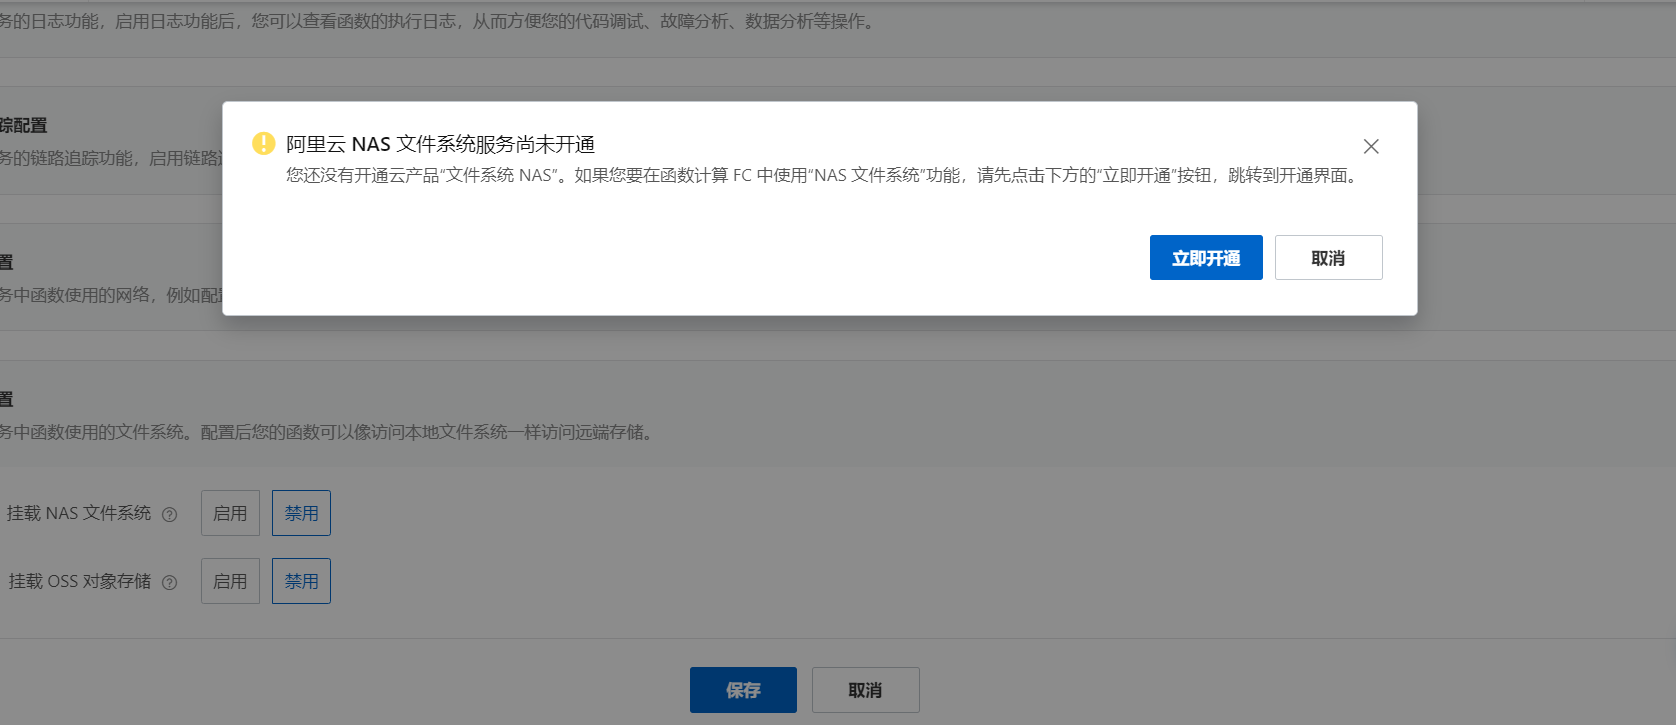Click the 挂载 OSS 对象存储 label

79,581
